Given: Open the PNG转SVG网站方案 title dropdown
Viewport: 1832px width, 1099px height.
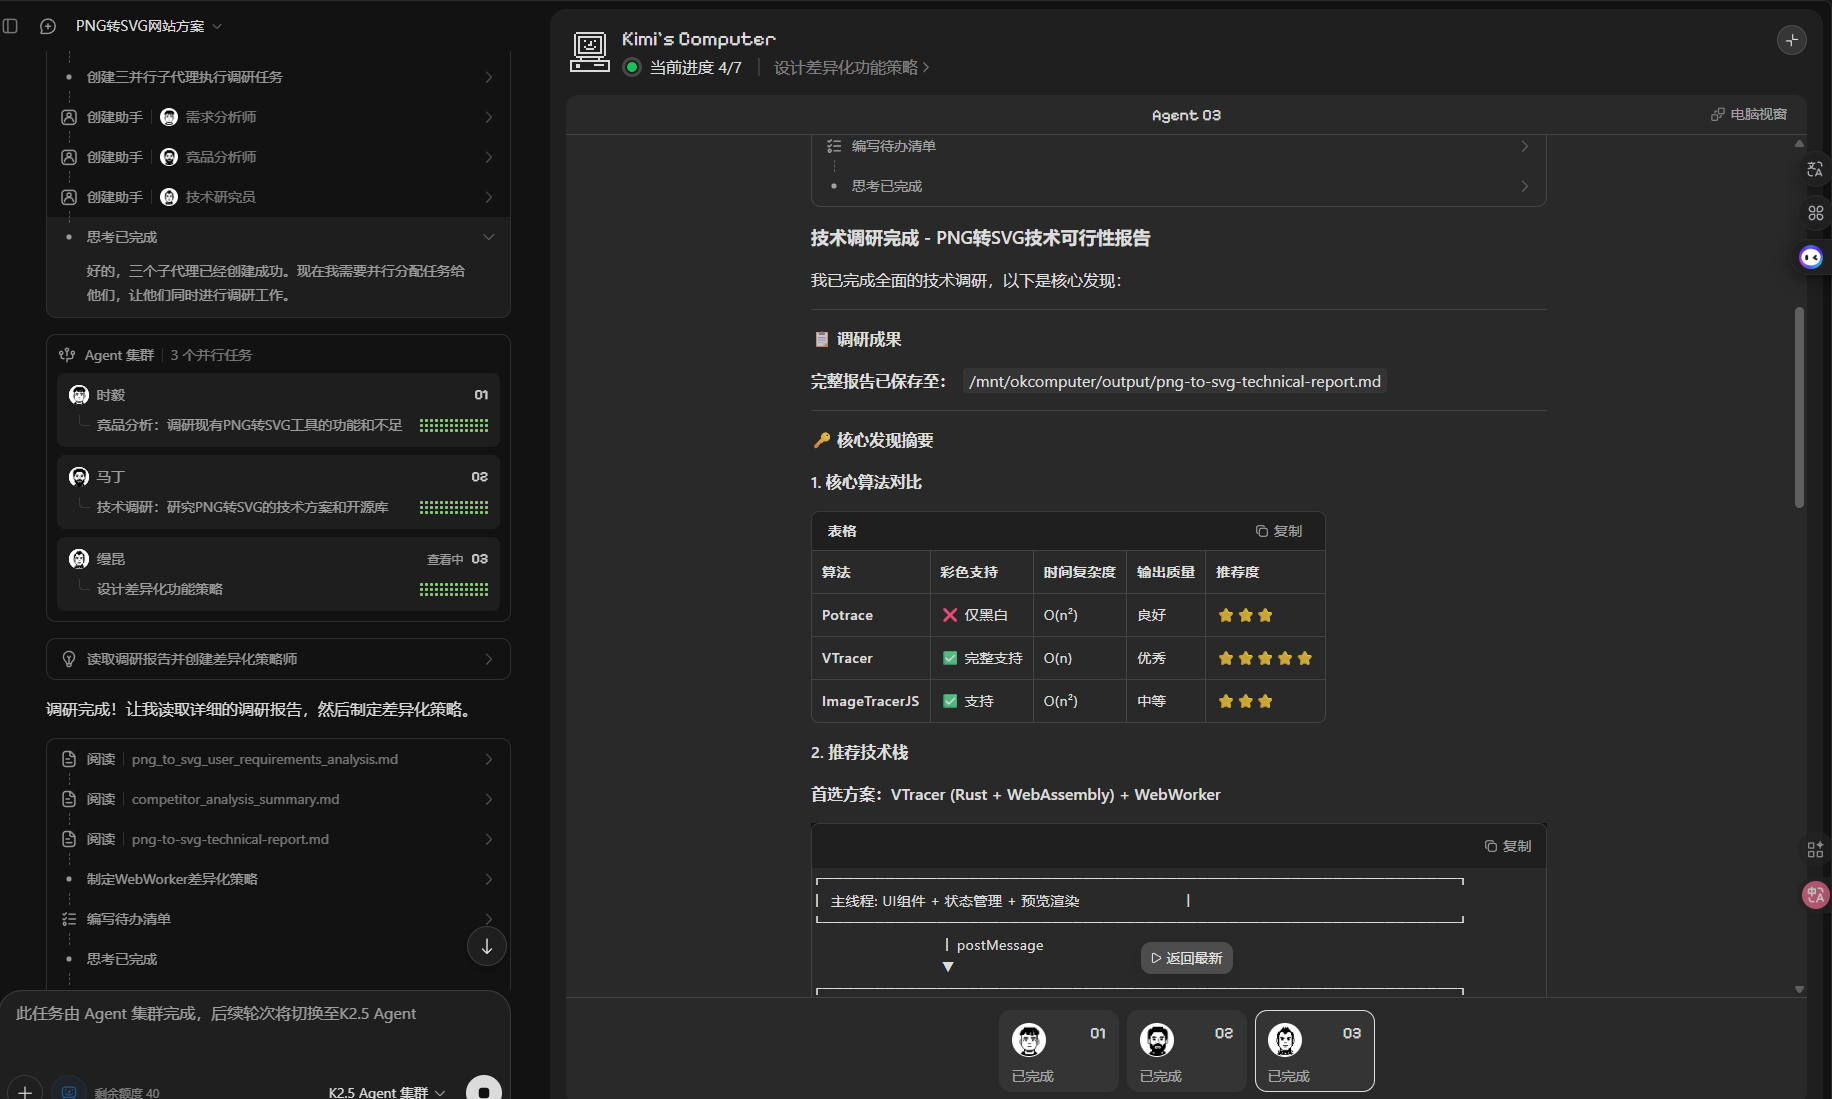Looking at the screenshot, I should click(x=149, y=26).
